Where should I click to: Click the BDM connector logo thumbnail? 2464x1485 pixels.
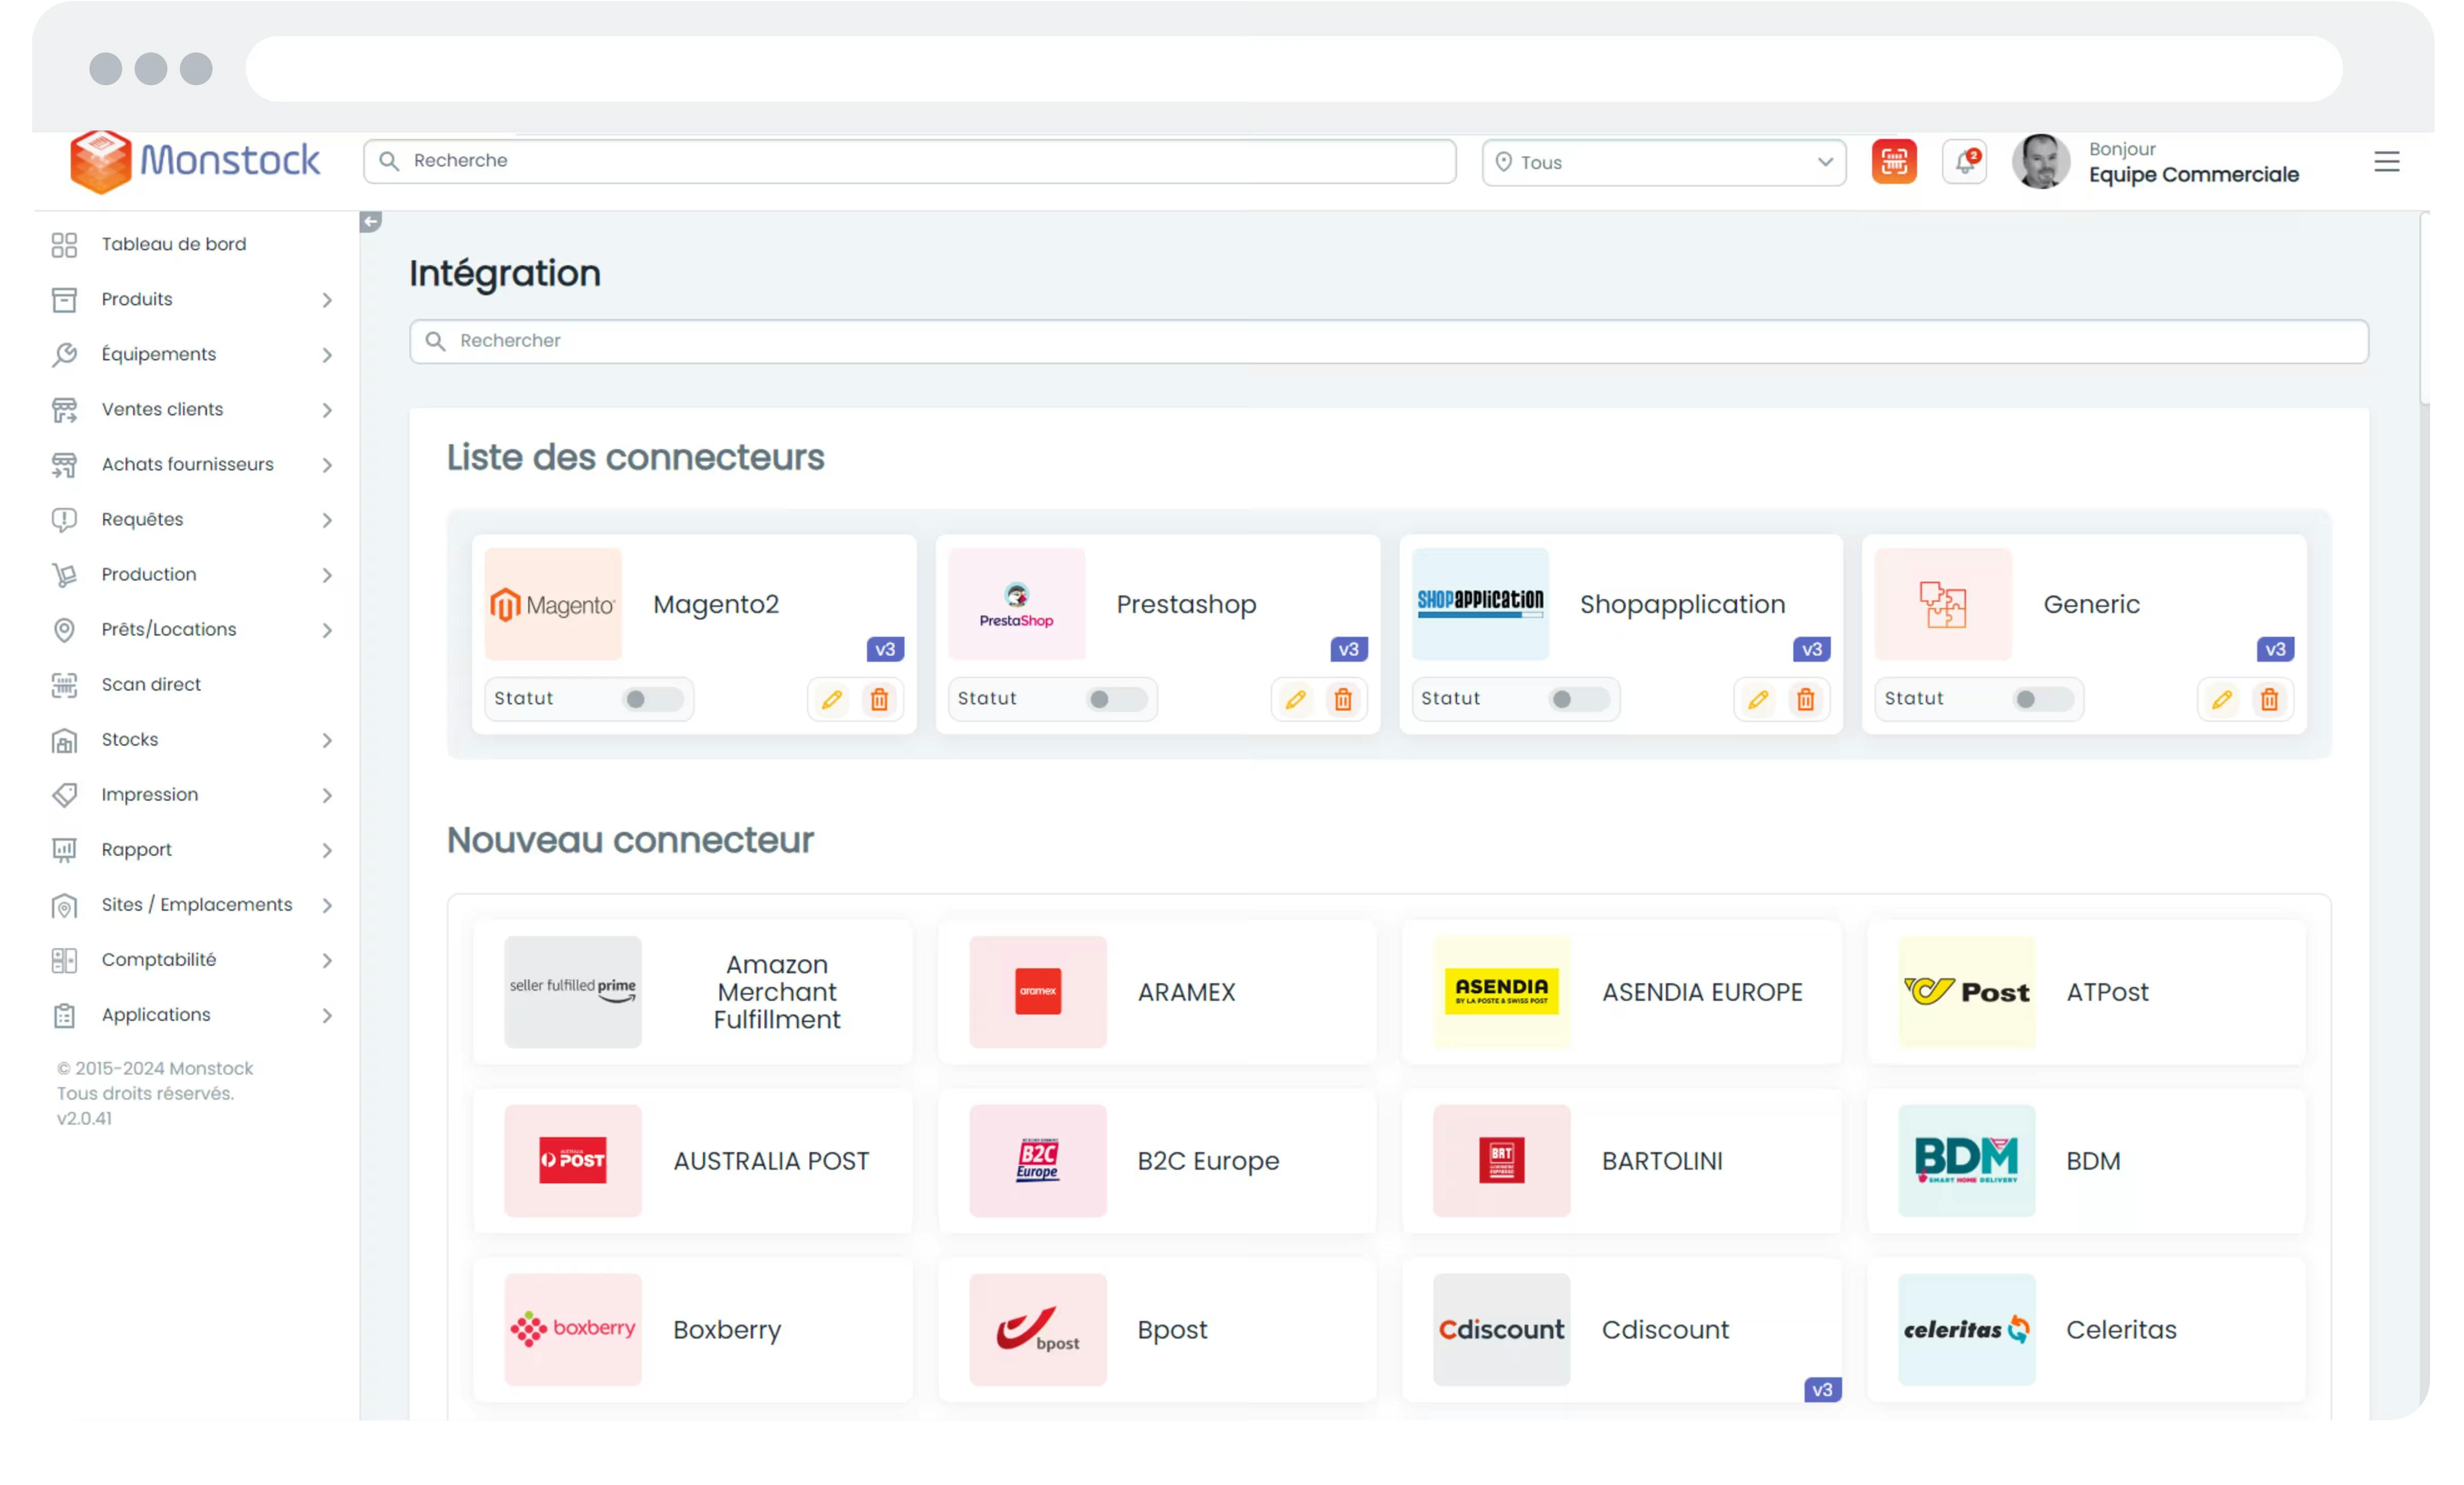1966,1161
